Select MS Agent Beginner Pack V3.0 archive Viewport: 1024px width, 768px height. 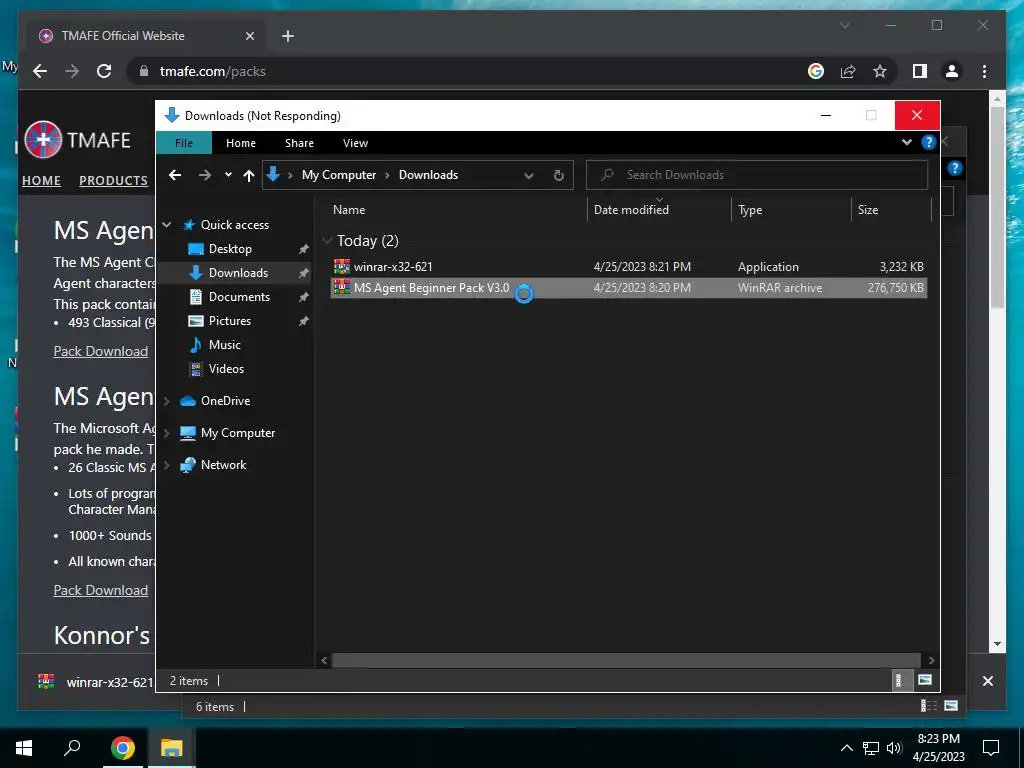click(x=628, y=288)
